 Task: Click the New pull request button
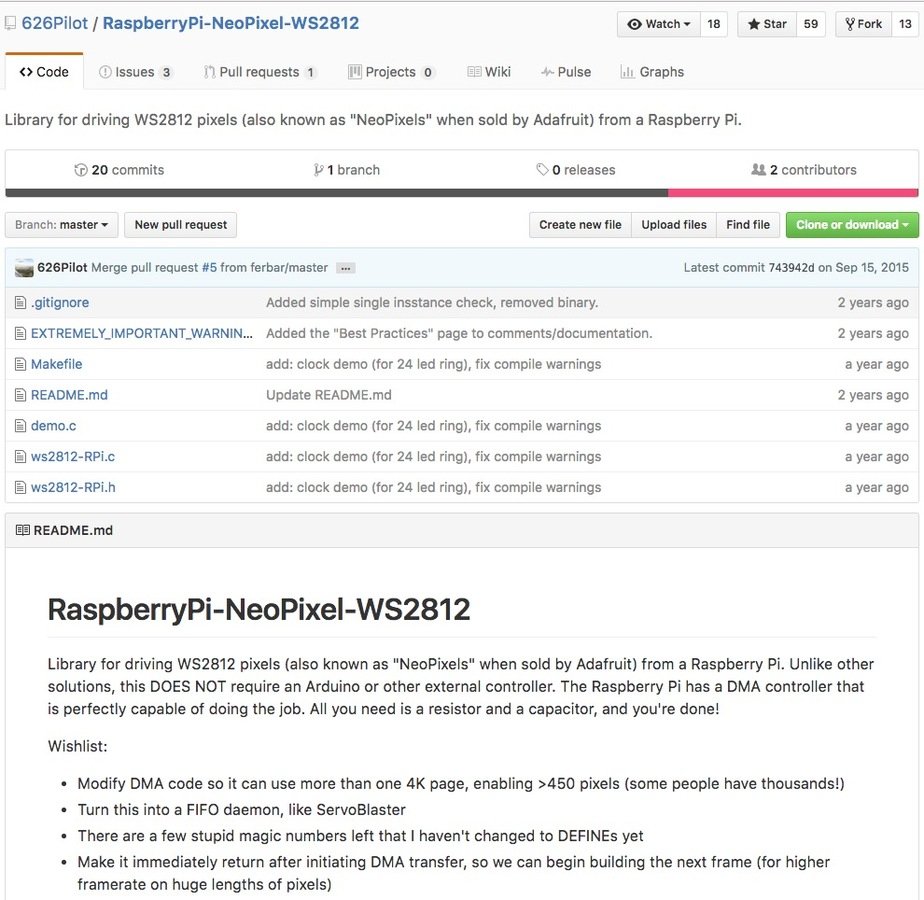point(180,225)
